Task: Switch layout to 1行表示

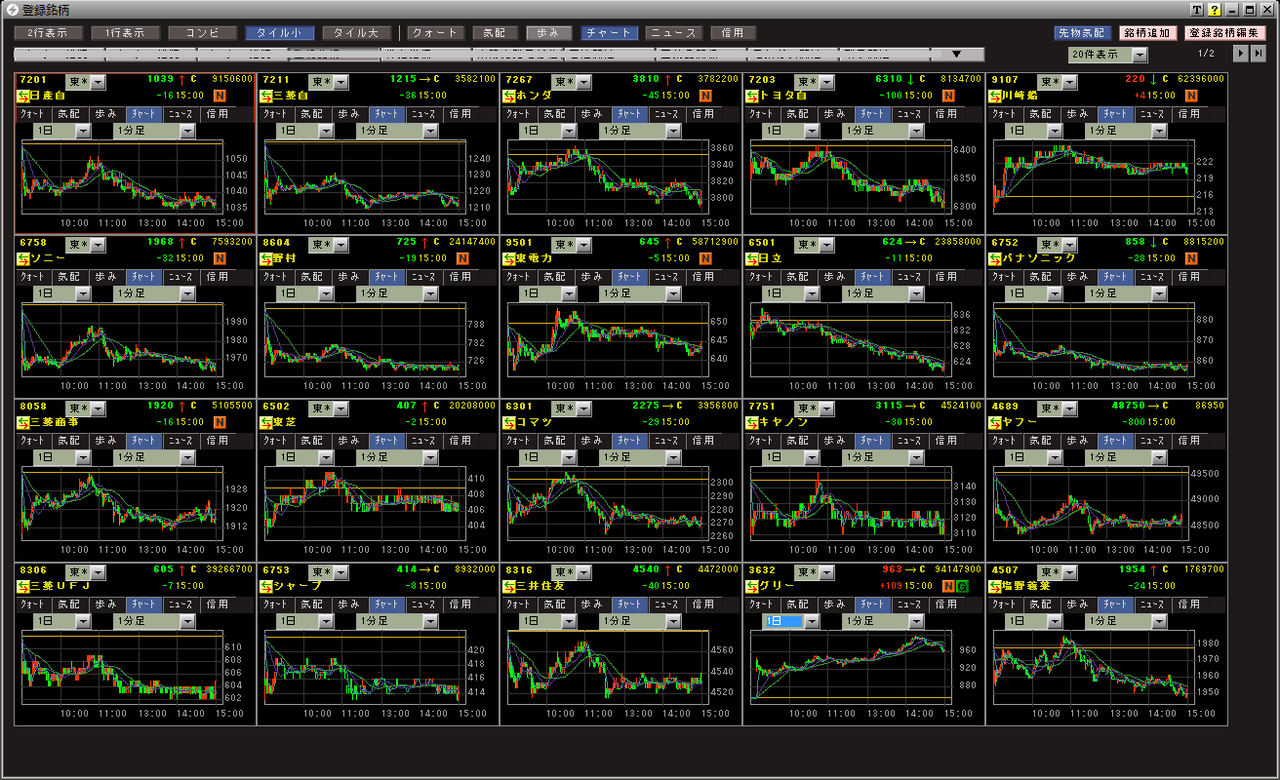Action: 125,33
